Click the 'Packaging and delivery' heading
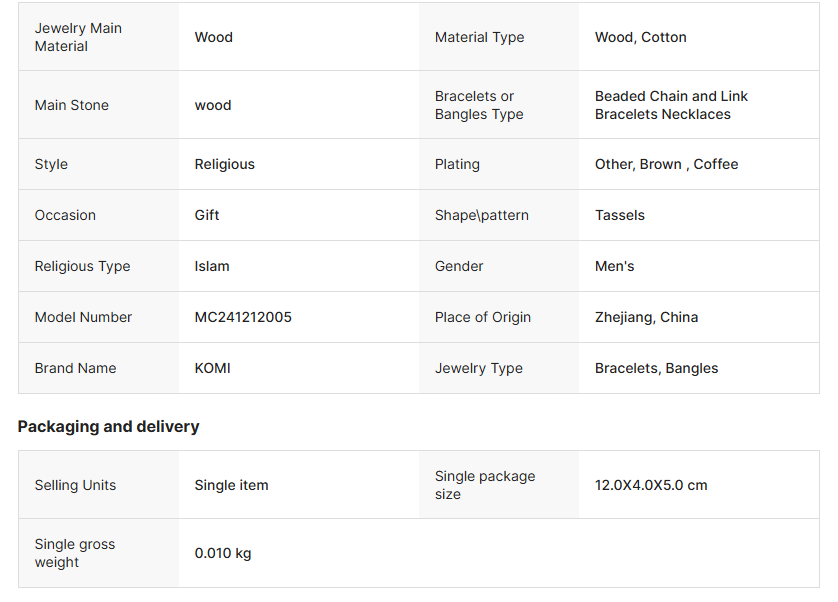Screen dimensions: 838x602 [108, 426]
